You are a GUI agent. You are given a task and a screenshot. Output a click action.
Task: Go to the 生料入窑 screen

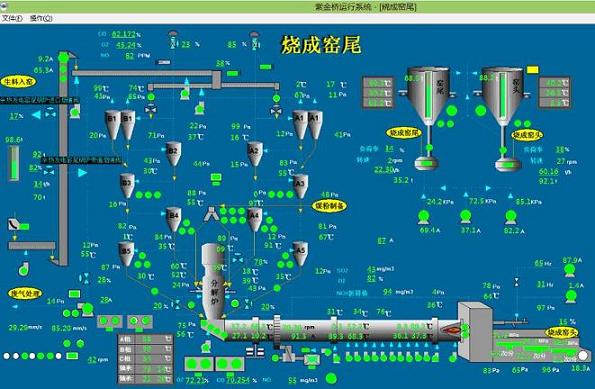[x=18, y=82]
